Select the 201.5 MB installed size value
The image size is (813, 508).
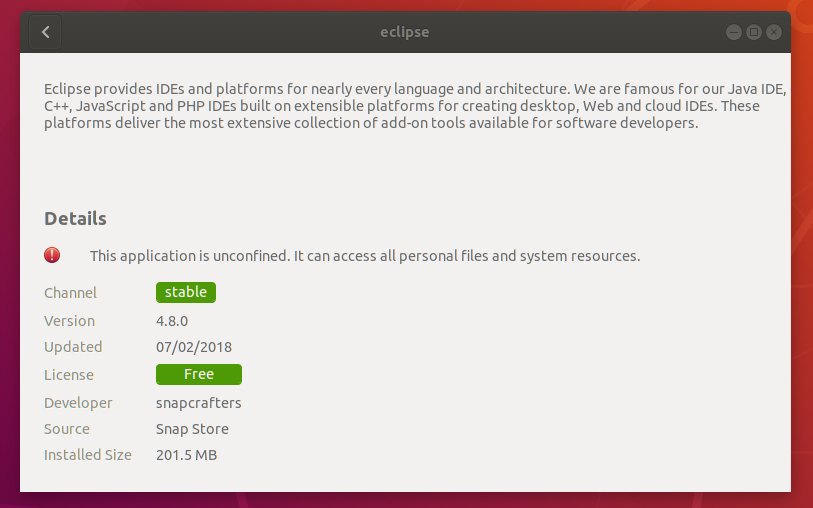[186, 455]
